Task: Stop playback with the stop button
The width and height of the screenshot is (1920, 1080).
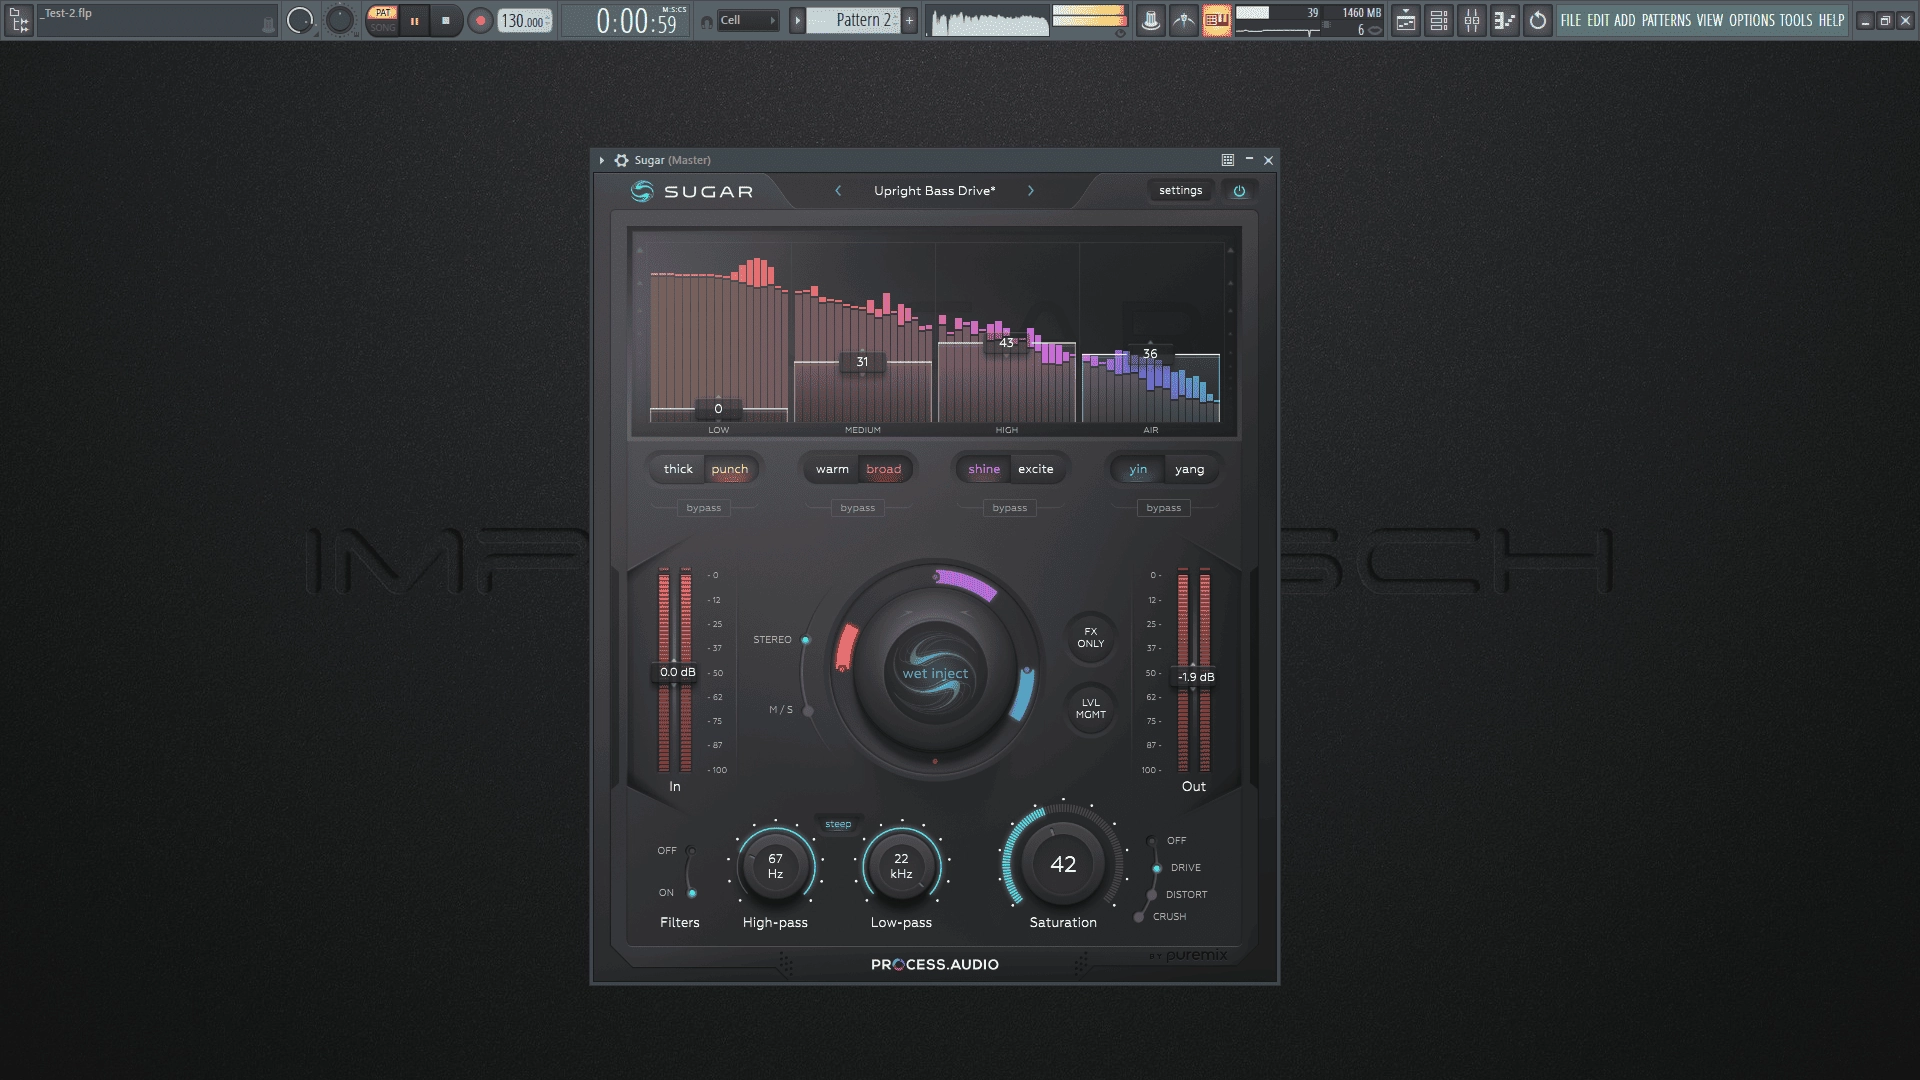Action: tap(446, 20)
